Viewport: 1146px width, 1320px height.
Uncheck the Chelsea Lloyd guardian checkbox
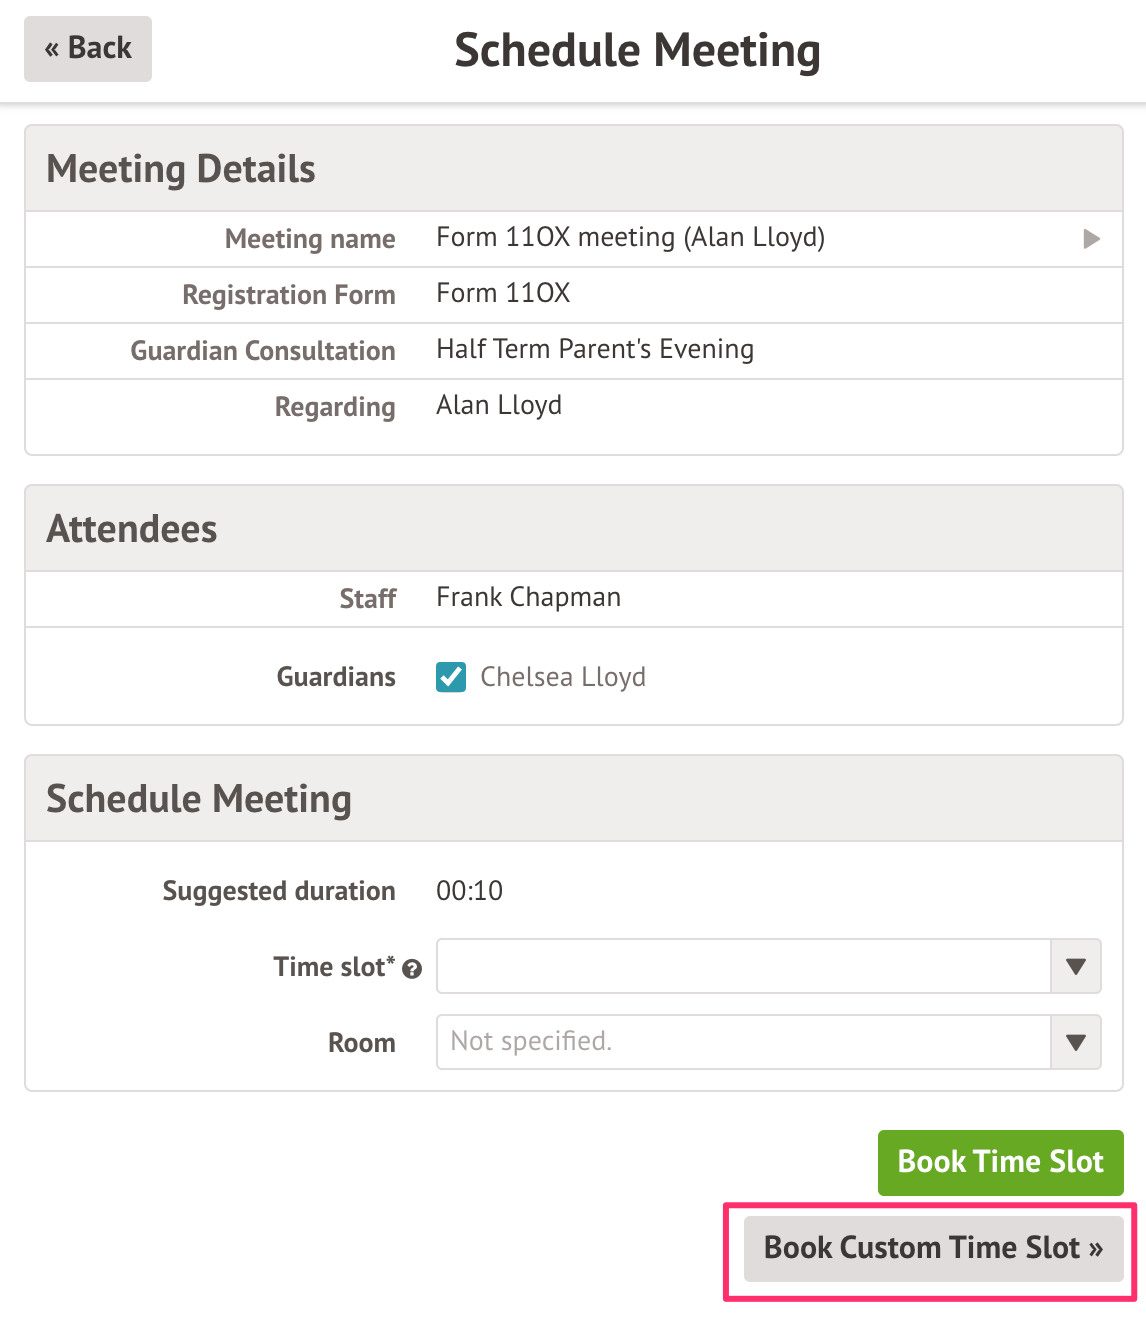(451, 677)
